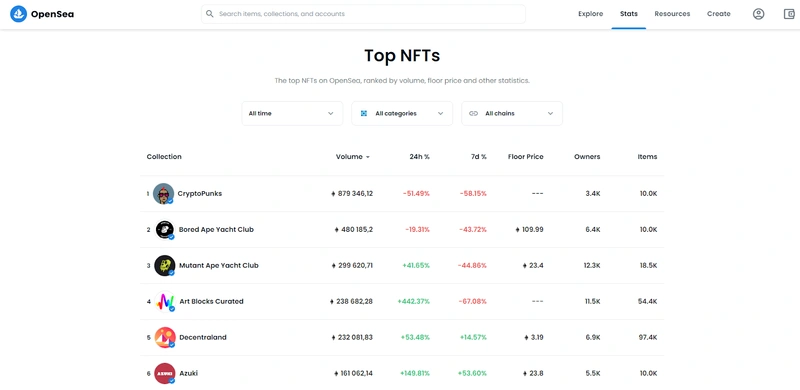Open the Bored Ape Yacht Club name

click(216, 230)
